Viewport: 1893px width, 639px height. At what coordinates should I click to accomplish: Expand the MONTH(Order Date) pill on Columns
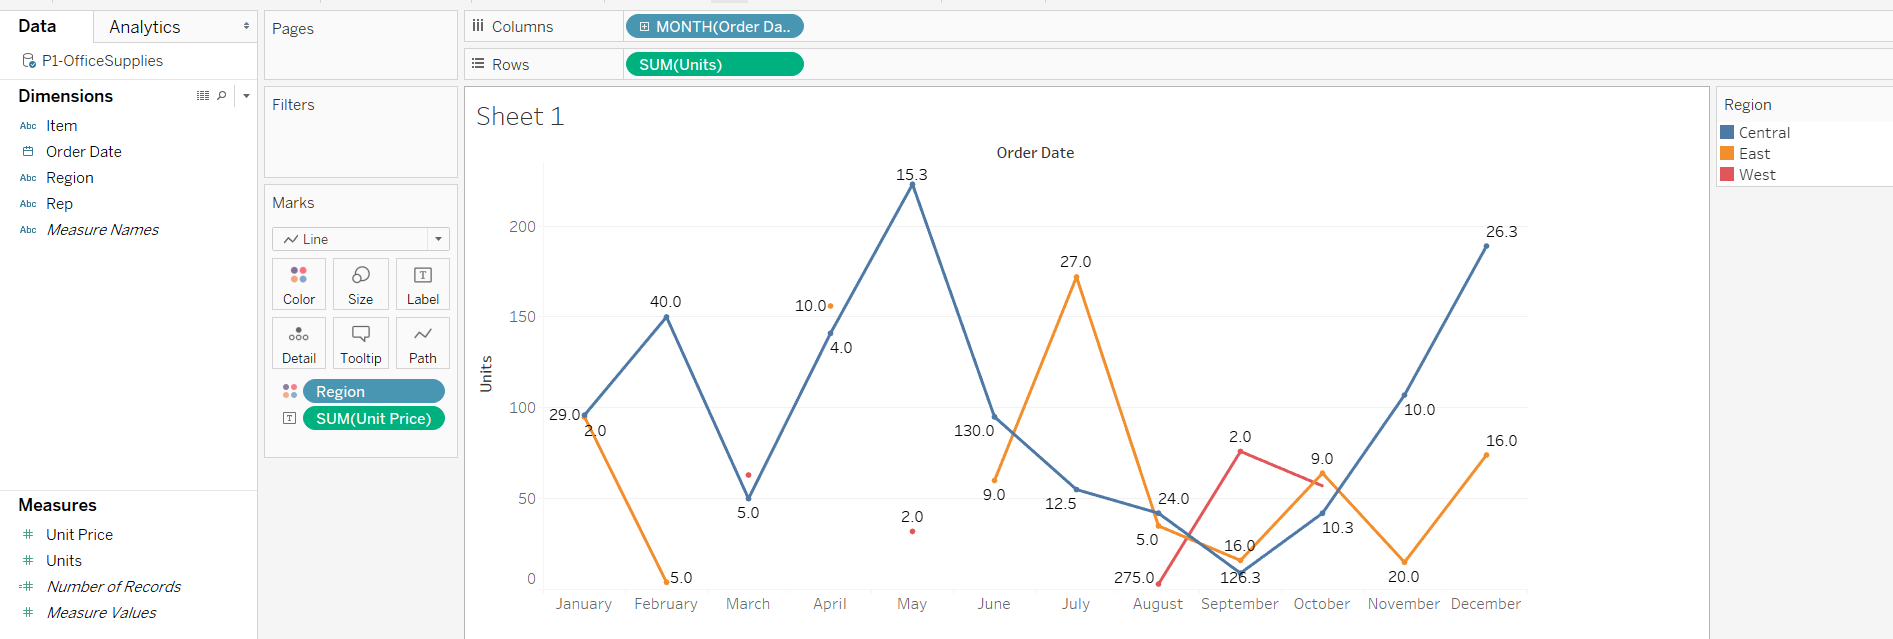pyautogui.click(x=645, y=27)
